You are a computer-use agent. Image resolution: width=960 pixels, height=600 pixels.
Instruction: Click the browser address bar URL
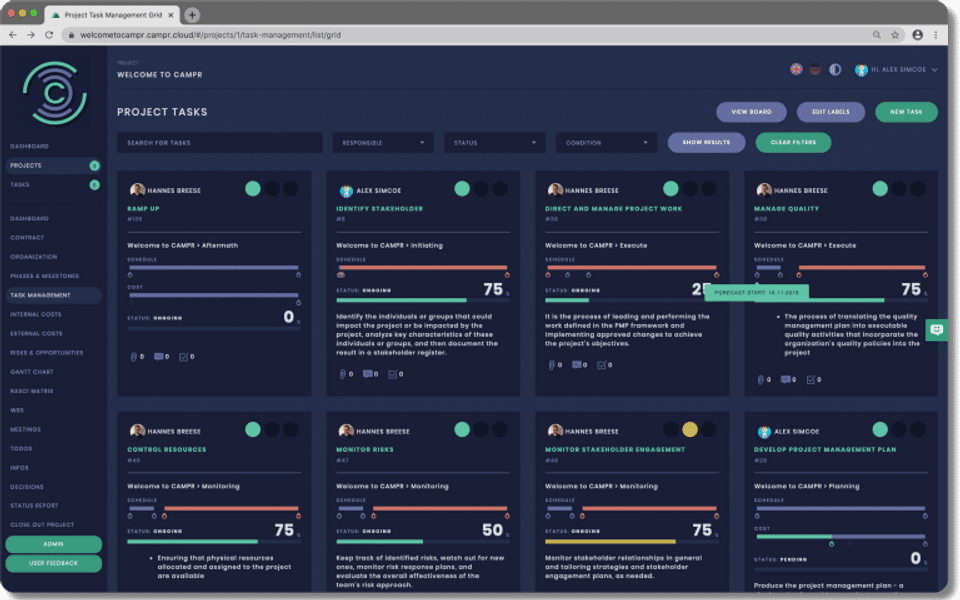point(211,35)
